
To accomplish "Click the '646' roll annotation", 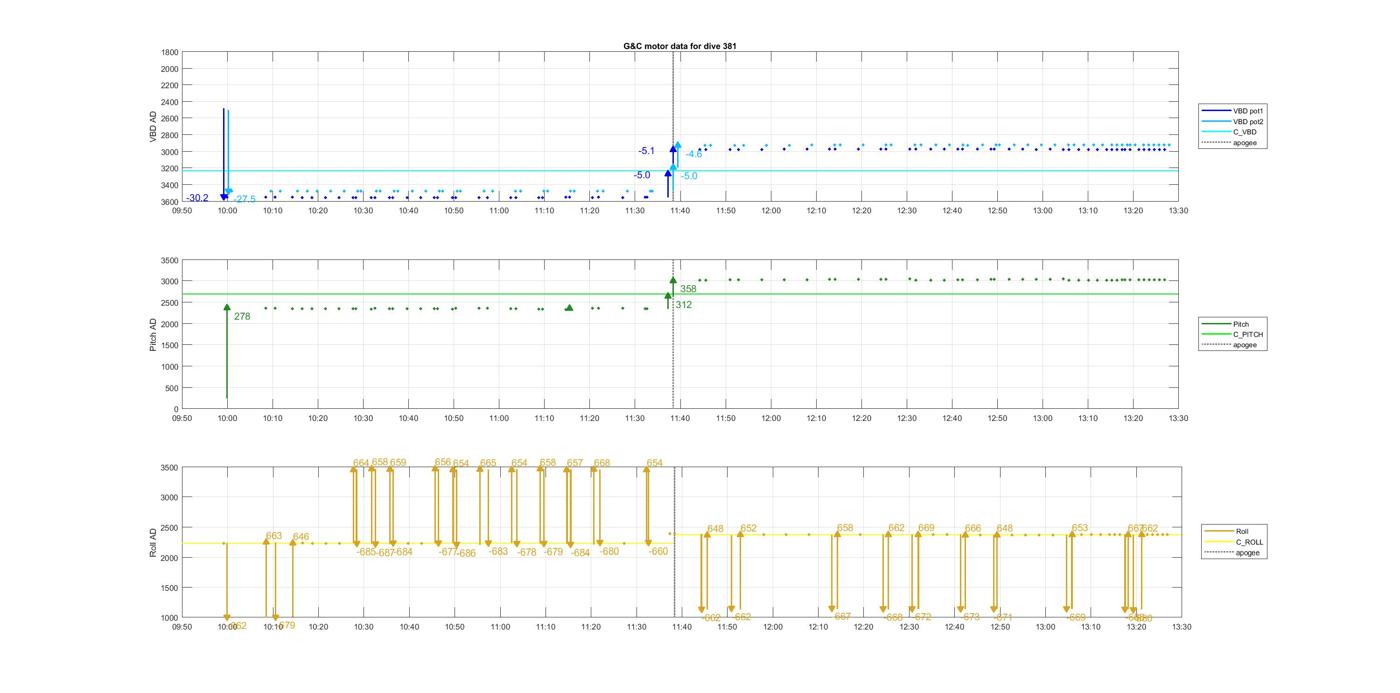I will (x=301, y=537).
